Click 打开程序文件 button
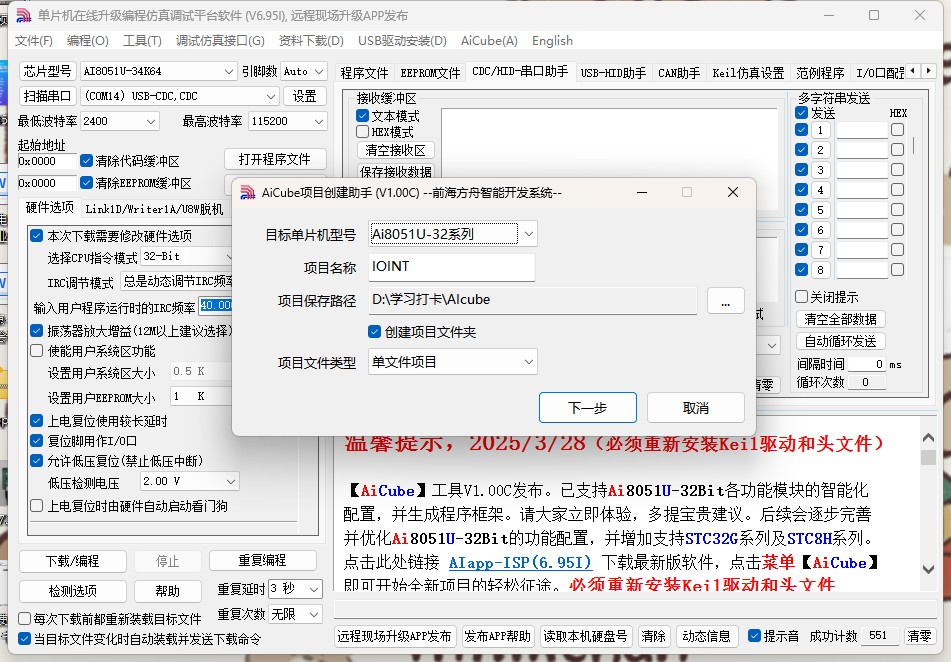The width and height of the screenshot is (951, 662). point(275,159)
